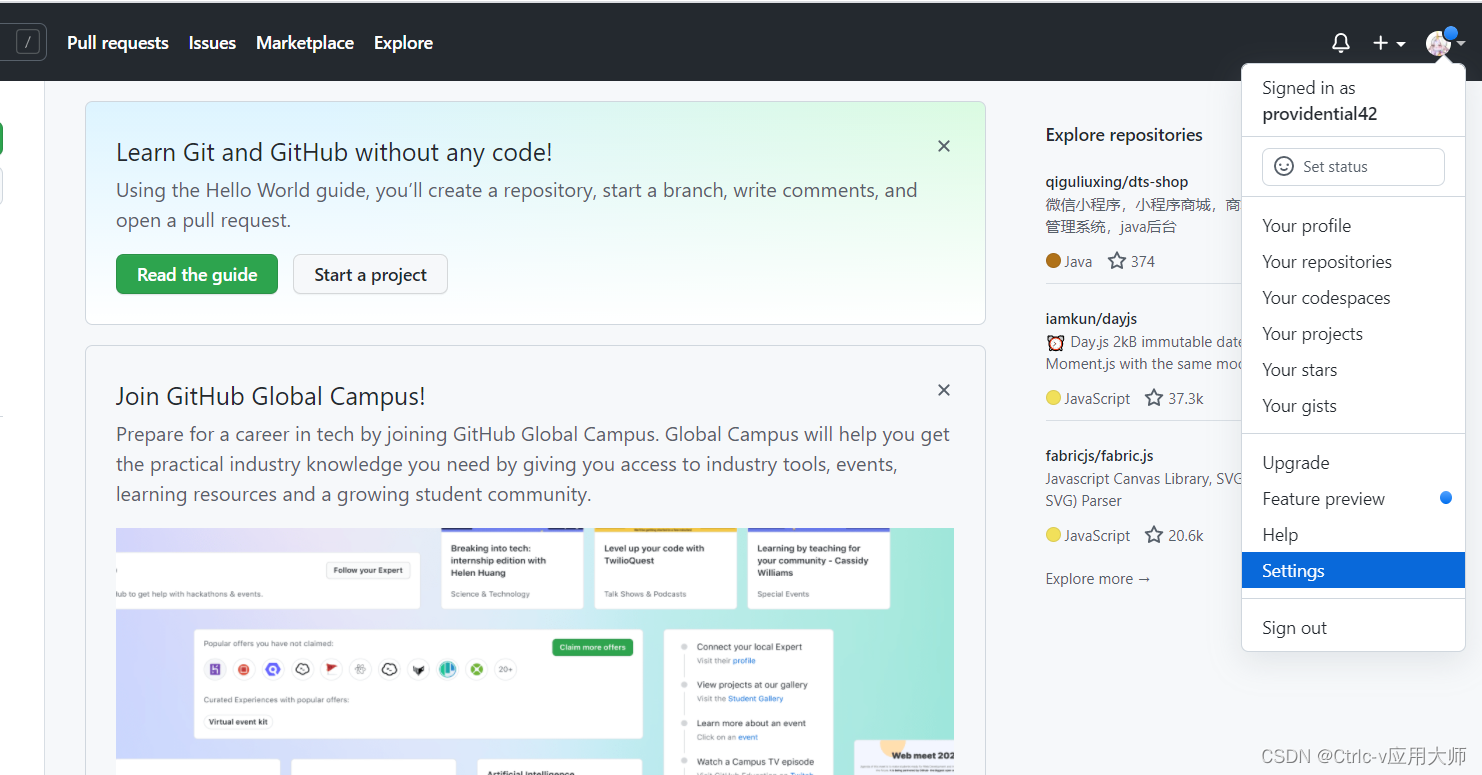Open Your repositories from the menu
The width and height of the screenshot is (1482, 775).
click(x=1353, y=262)
